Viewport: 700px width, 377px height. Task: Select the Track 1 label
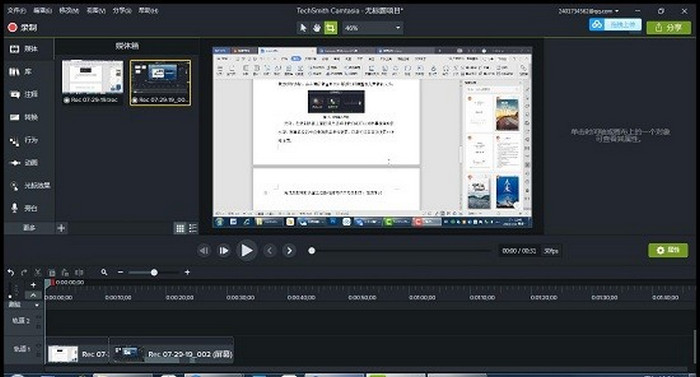21,348
